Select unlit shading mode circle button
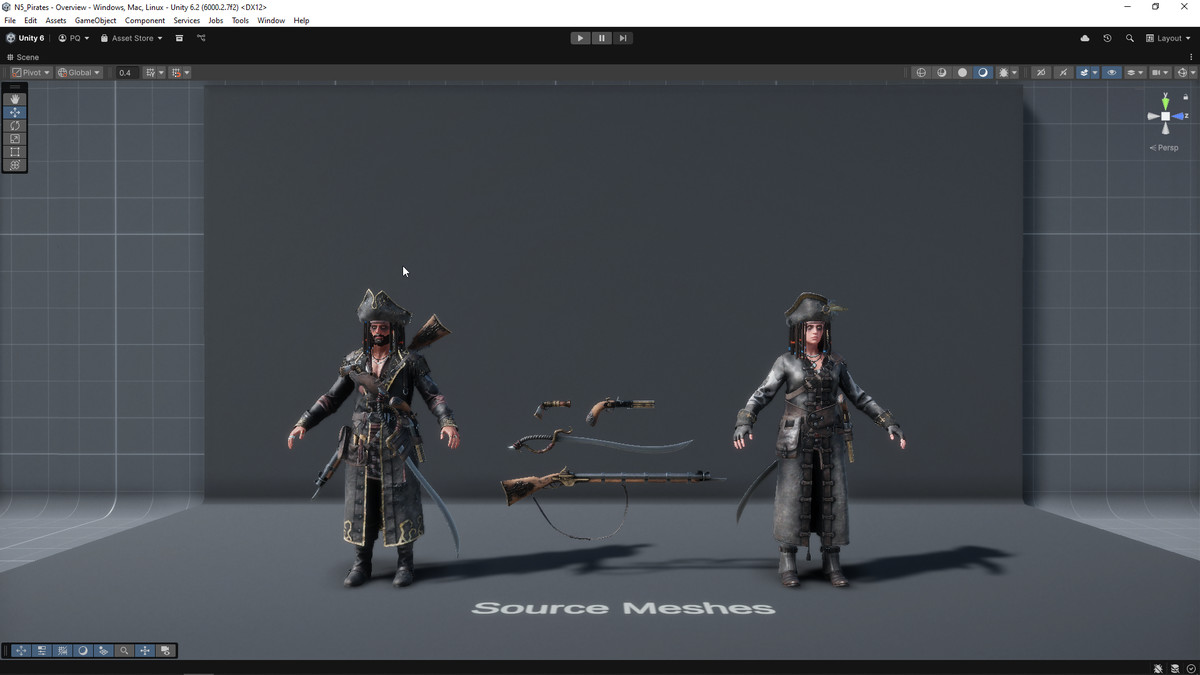1200x675 pixels. tap(963, 72)
